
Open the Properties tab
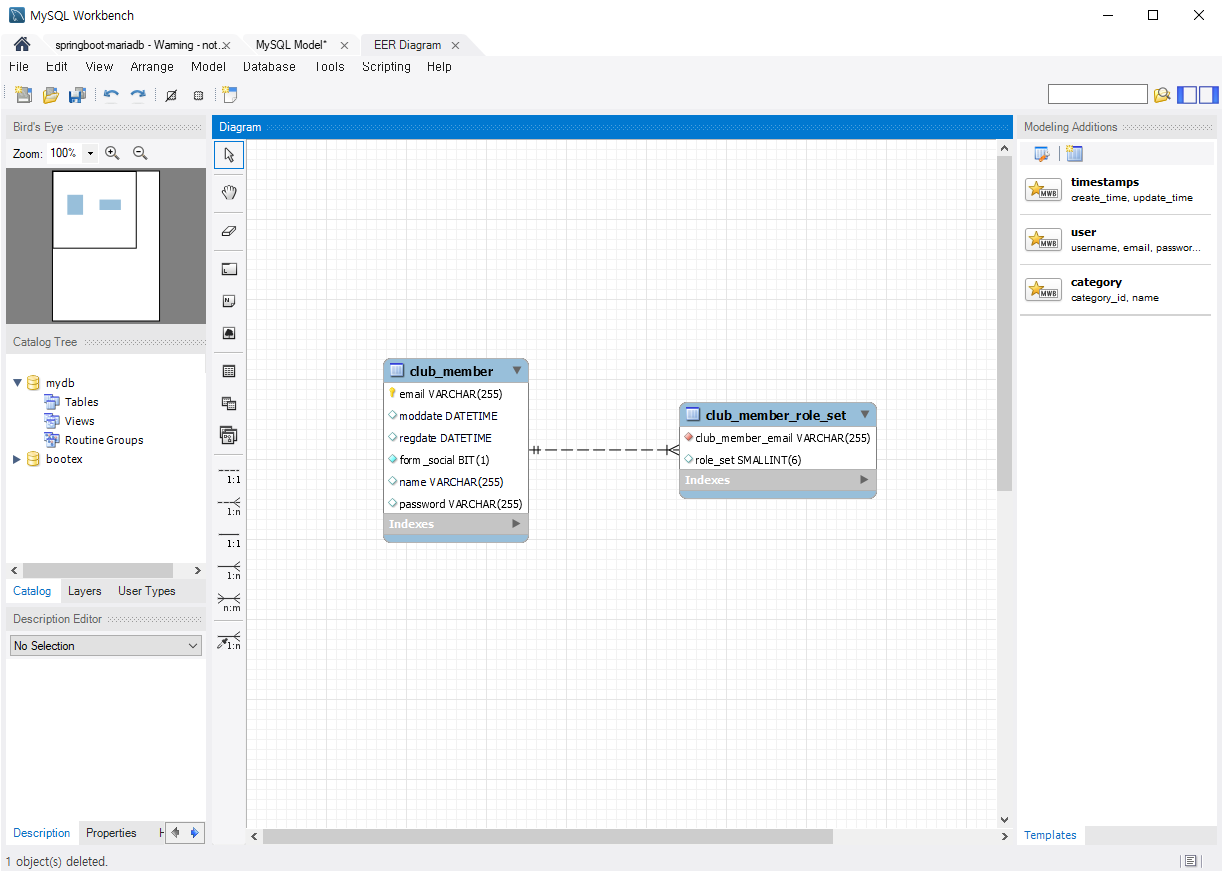click(x=111, y=833)
